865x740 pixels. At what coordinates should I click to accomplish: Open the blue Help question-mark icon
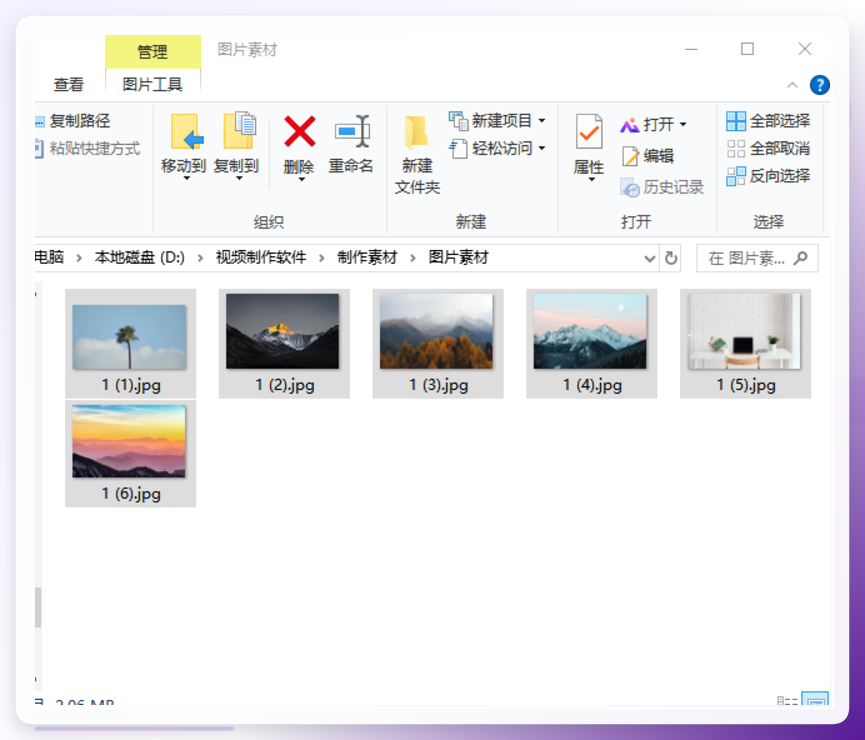pos(819,85)
